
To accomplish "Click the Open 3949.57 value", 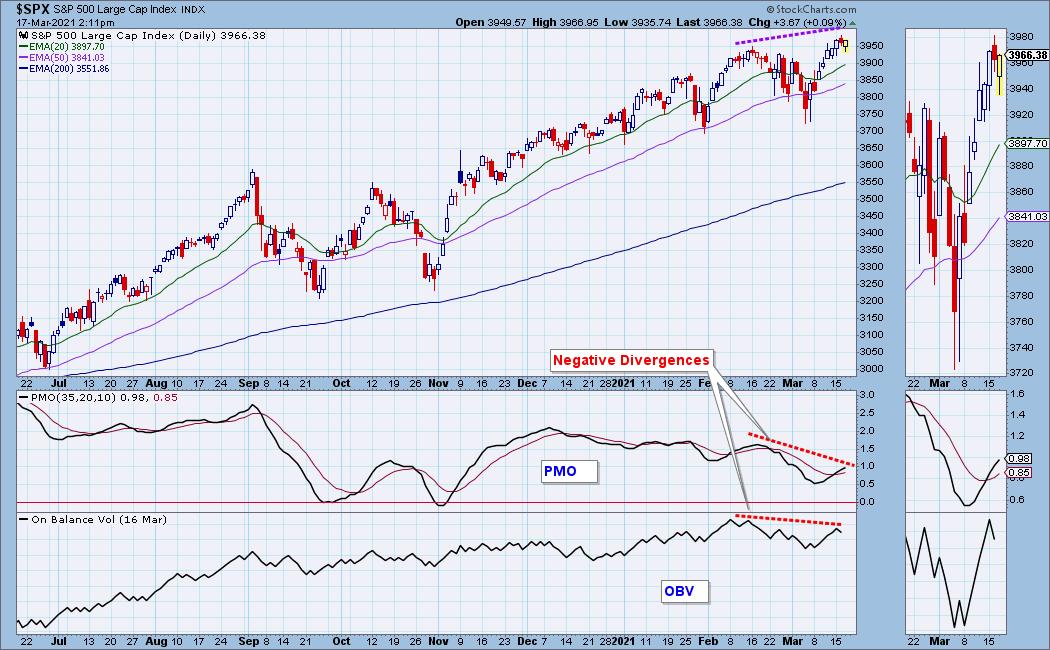I will point(491,23).
